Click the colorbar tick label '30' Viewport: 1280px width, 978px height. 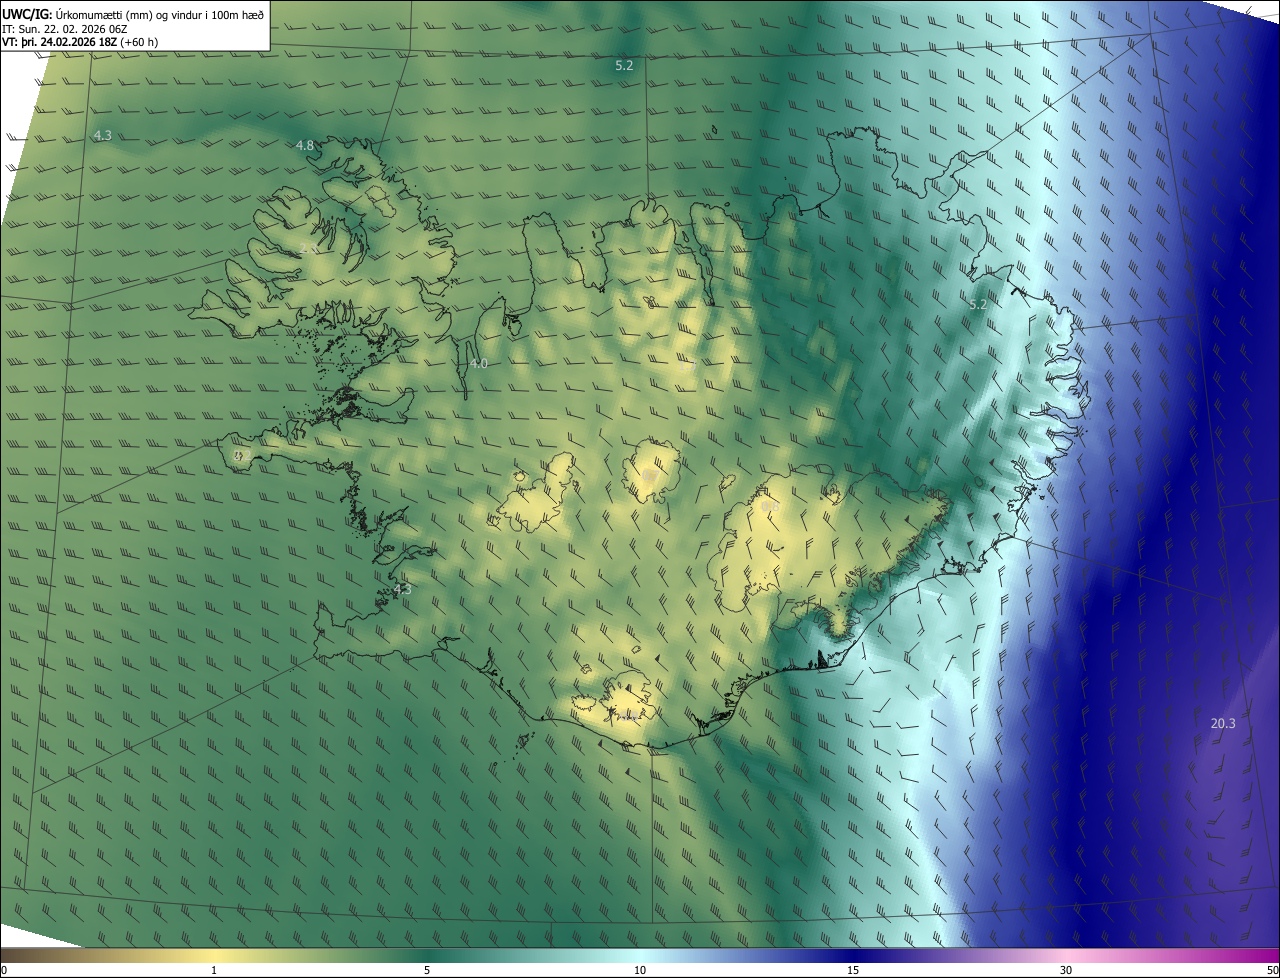(1066, 970)
